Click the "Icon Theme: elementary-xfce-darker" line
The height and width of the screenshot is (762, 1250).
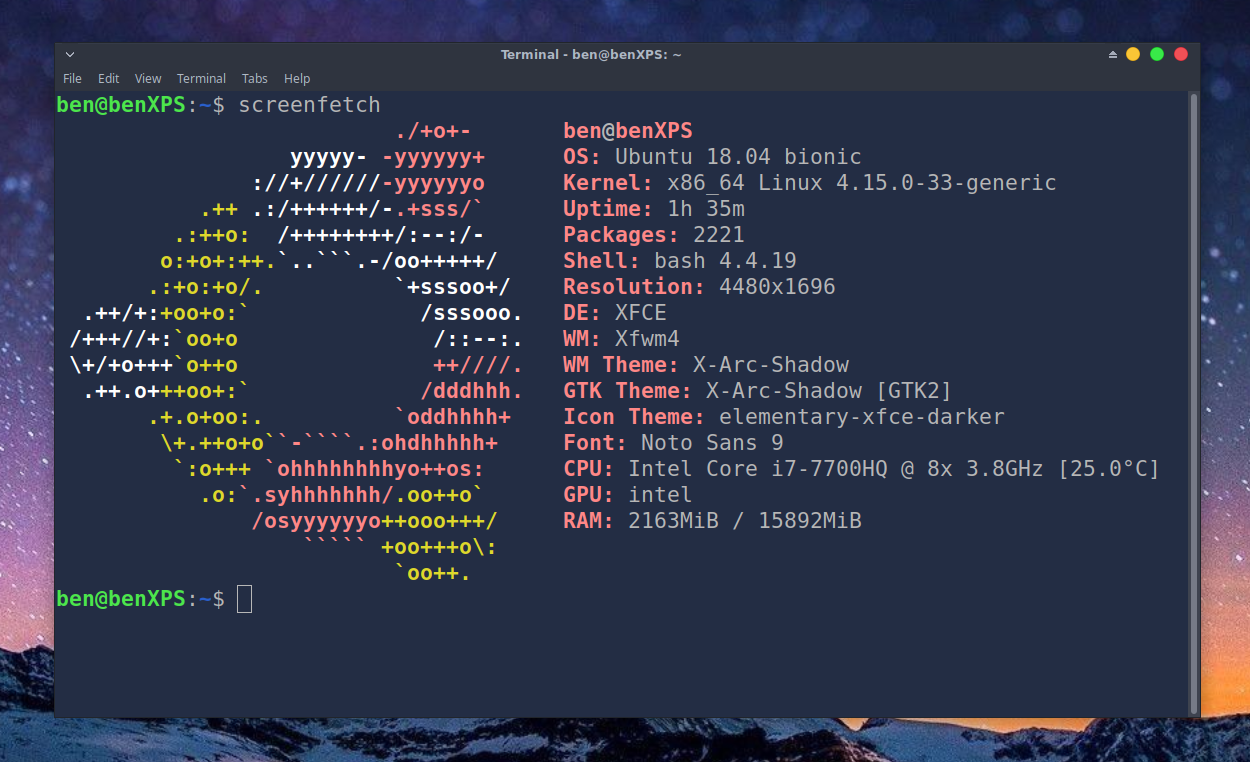pyautogui.click(x=784, y=417)
